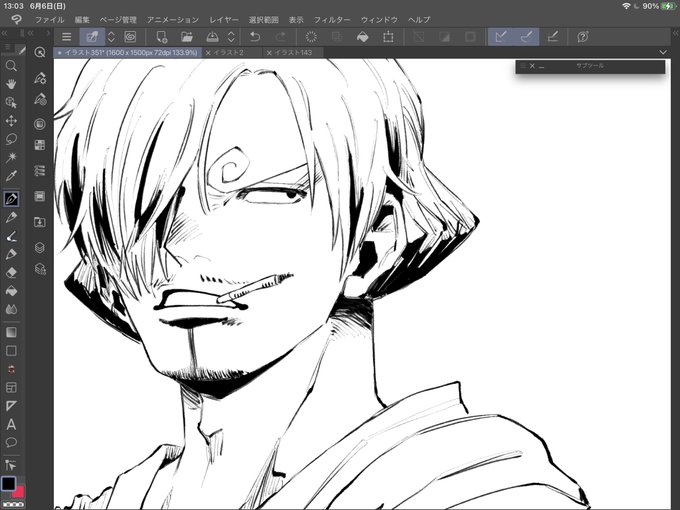Image resolution: width=680 pixels, height=510 pixels.
Task: Collapse the left palette dock arrows
Action: coord(4,33)
